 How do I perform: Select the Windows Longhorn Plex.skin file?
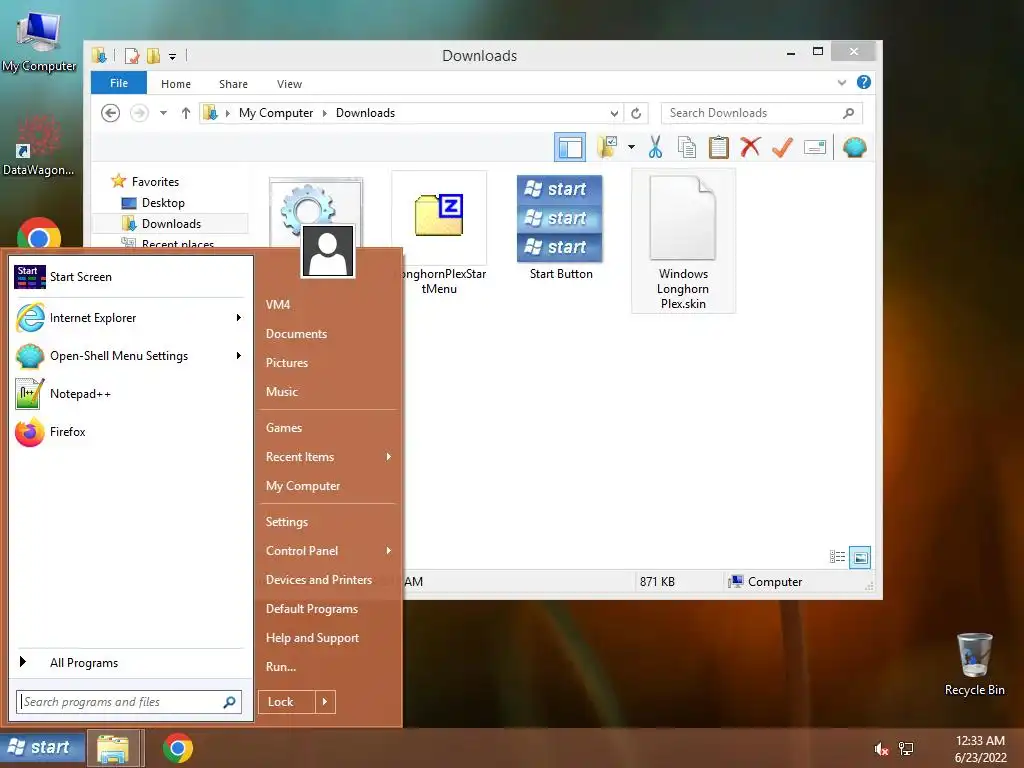[683, 240]
